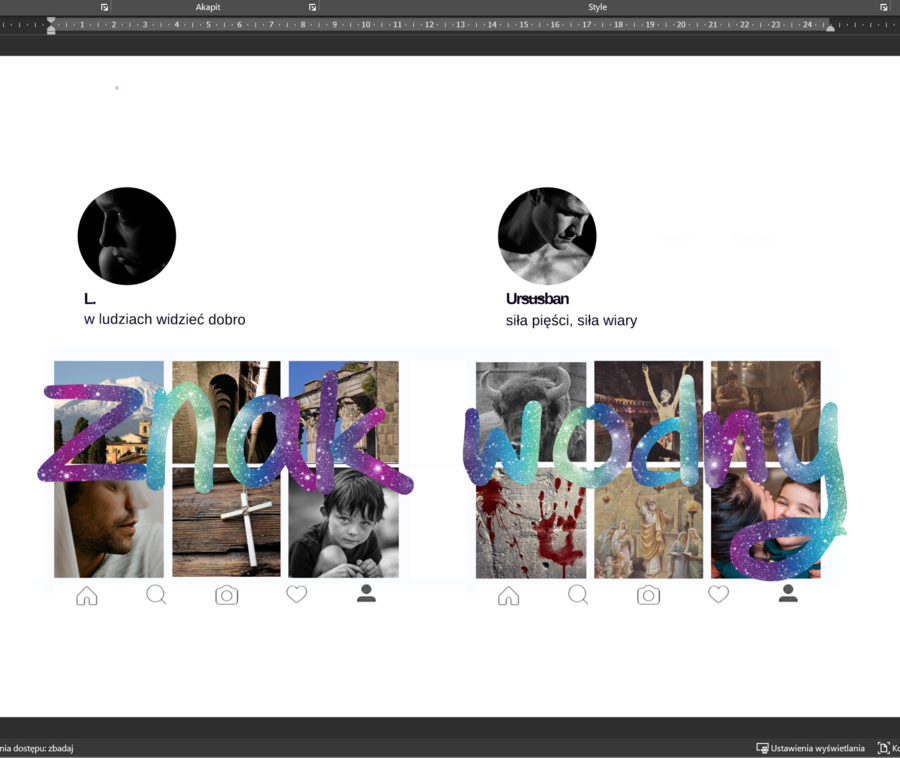The width and height of the screenshot is (900, 758).
Task: Click the camera icon in the right mockup
Action: pos(648,594)
